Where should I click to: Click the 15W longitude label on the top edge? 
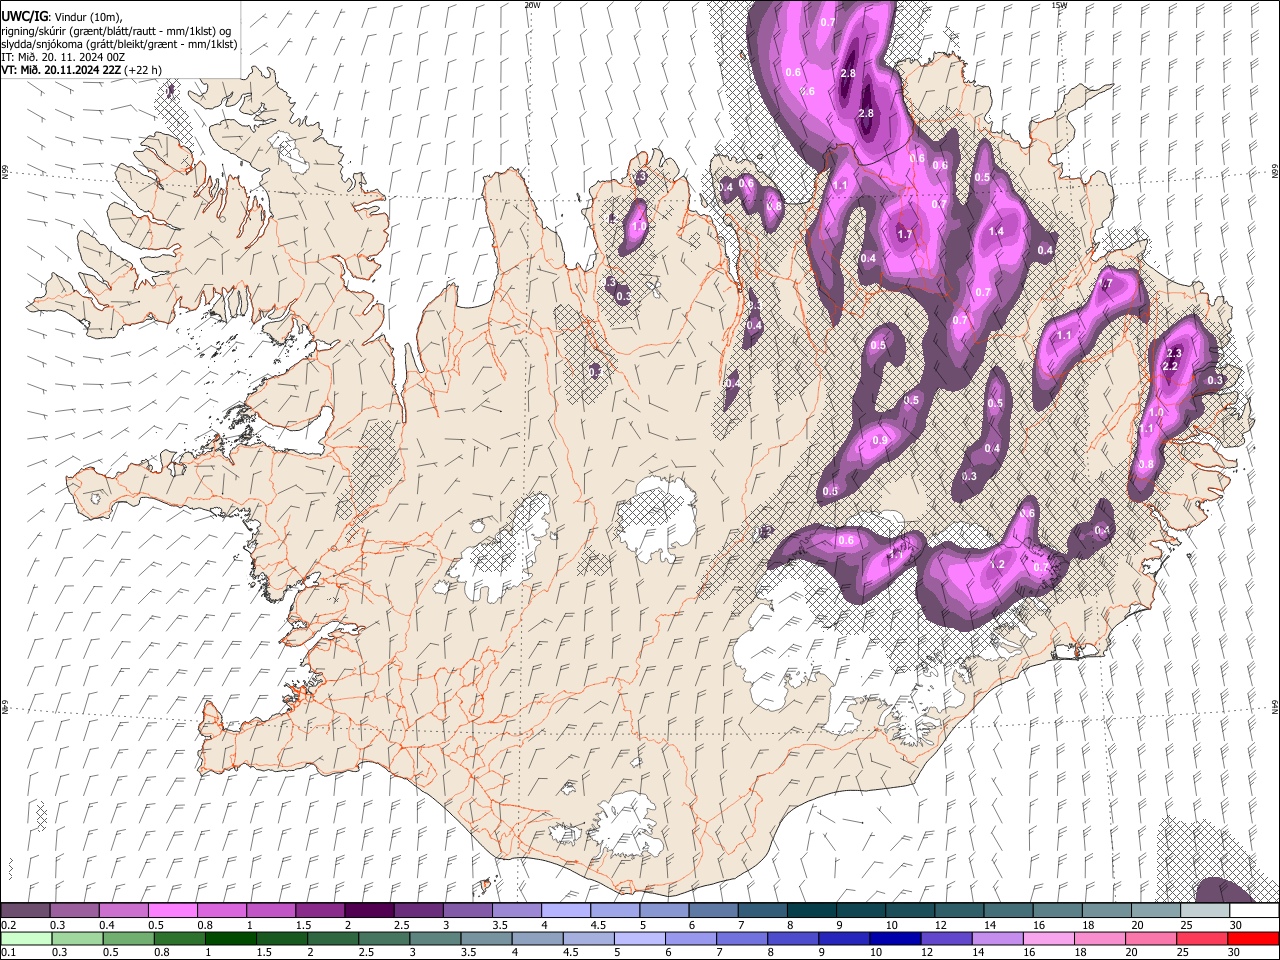click(1059, 5)
